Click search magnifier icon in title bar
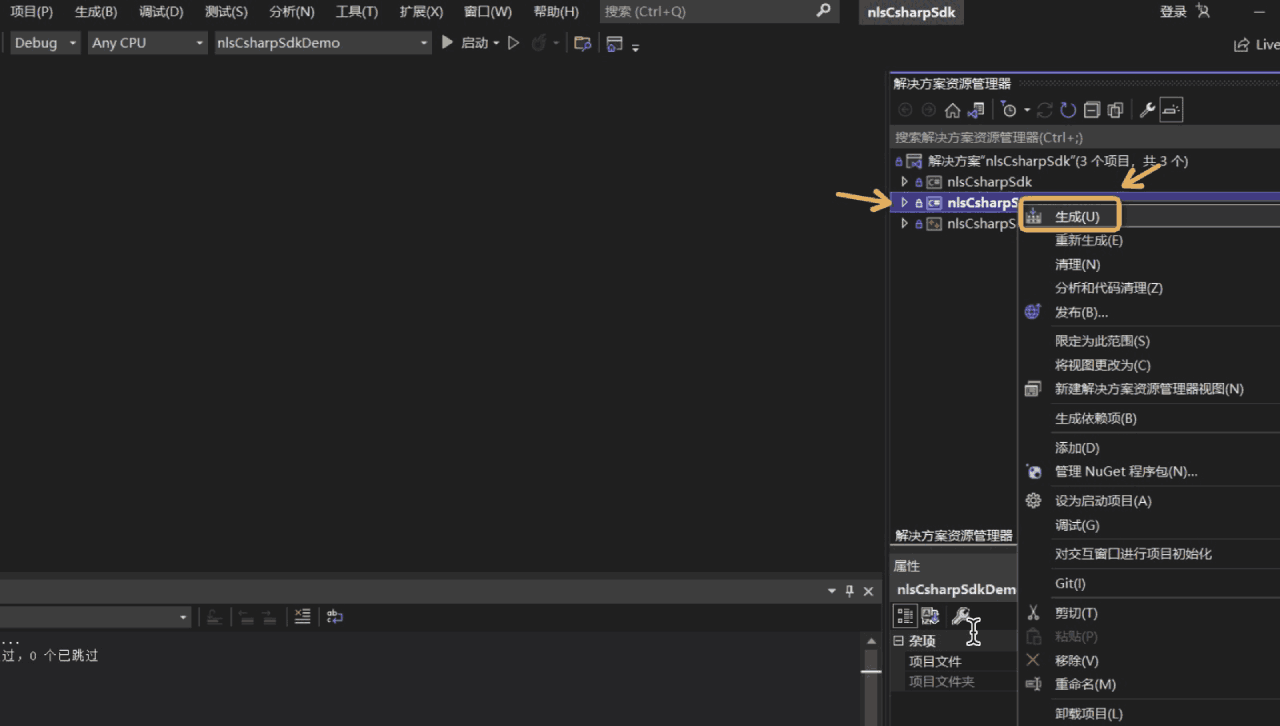Screen dimensions: 1280x726 (823, 11)
